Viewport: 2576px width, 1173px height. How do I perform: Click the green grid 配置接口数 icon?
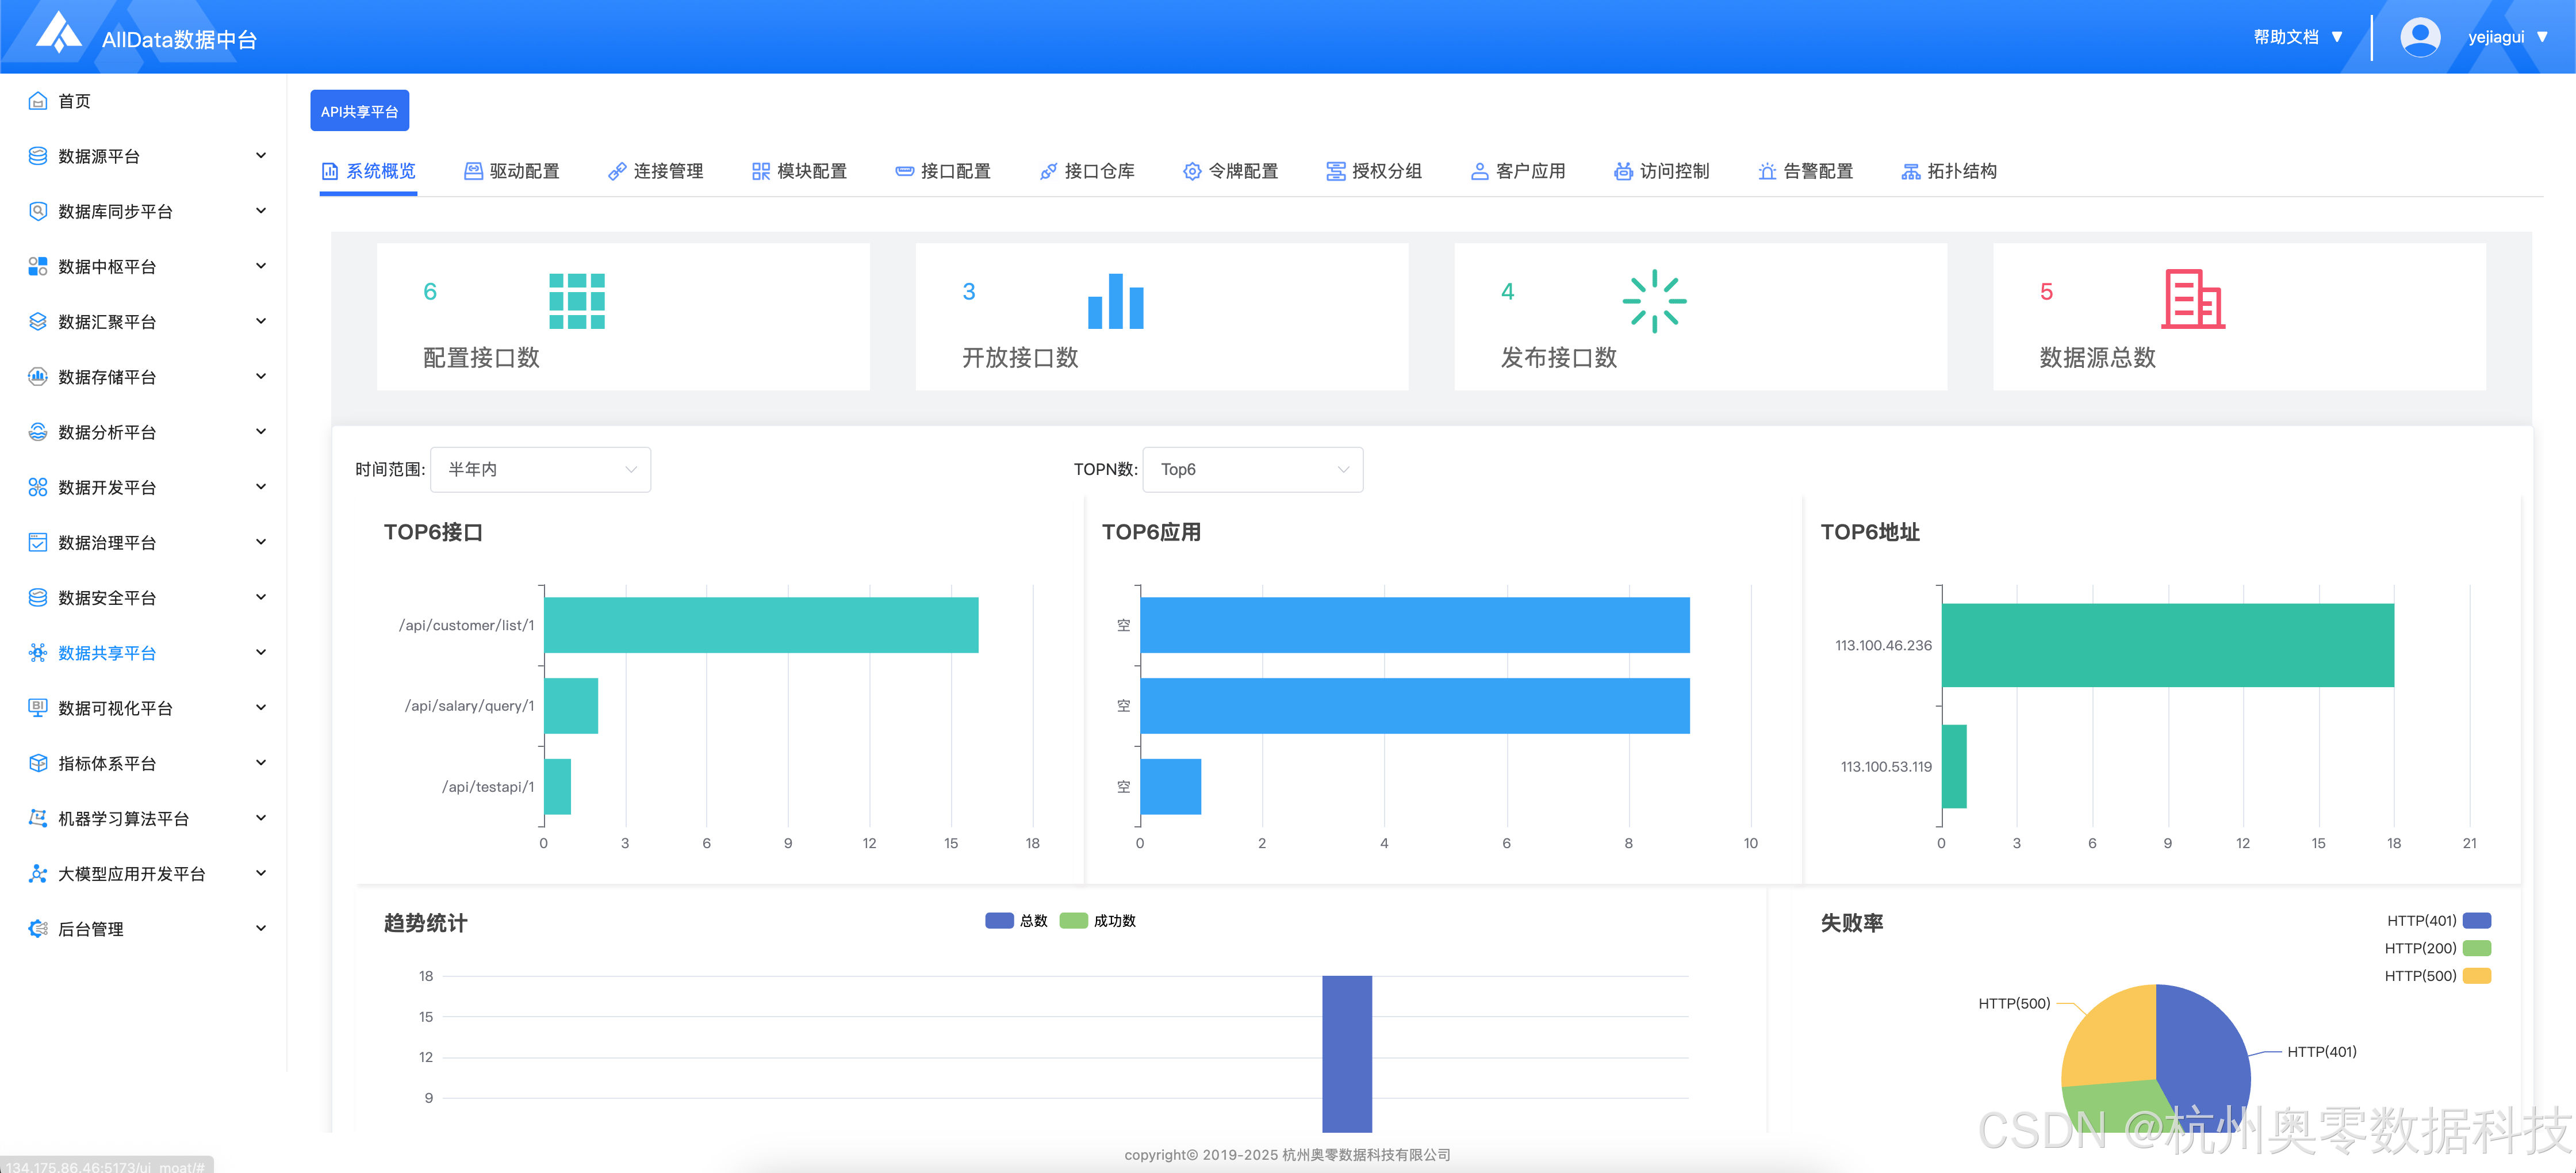576,301
